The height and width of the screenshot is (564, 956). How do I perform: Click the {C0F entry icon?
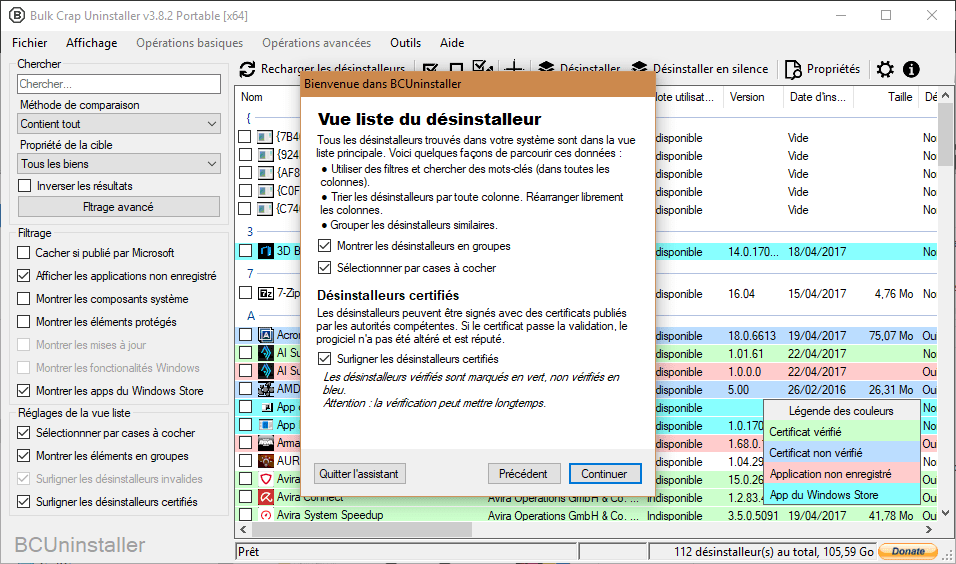265,191
